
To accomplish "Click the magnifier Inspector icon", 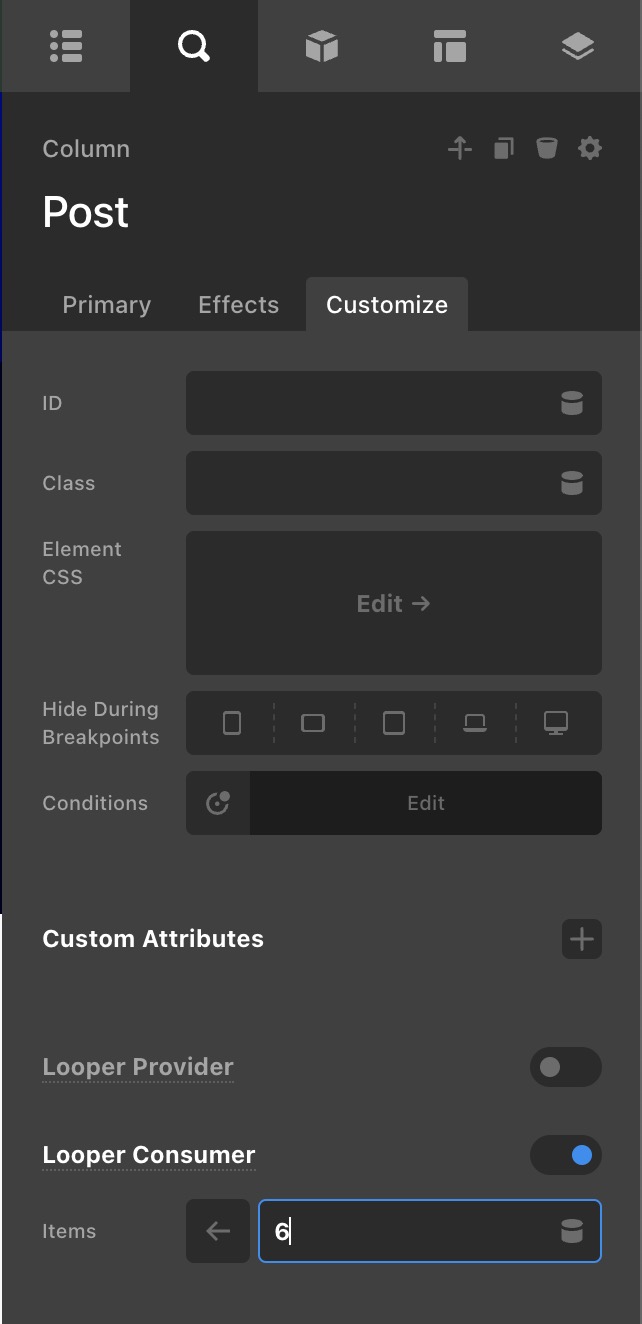I will coord(194,46).
